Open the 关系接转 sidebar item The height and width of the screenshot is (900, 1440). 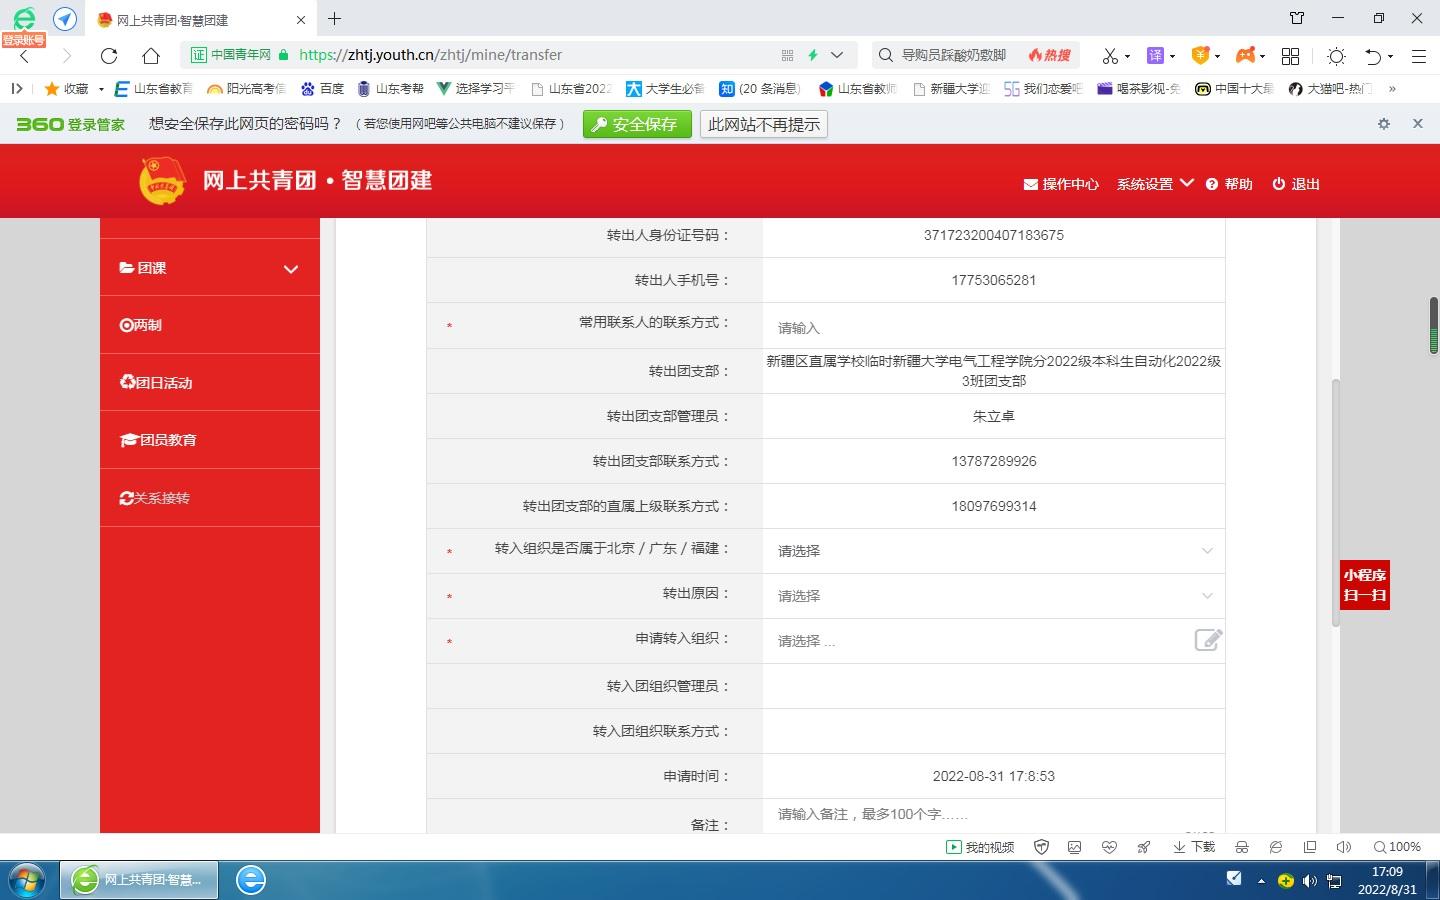[x=210, y=498]
